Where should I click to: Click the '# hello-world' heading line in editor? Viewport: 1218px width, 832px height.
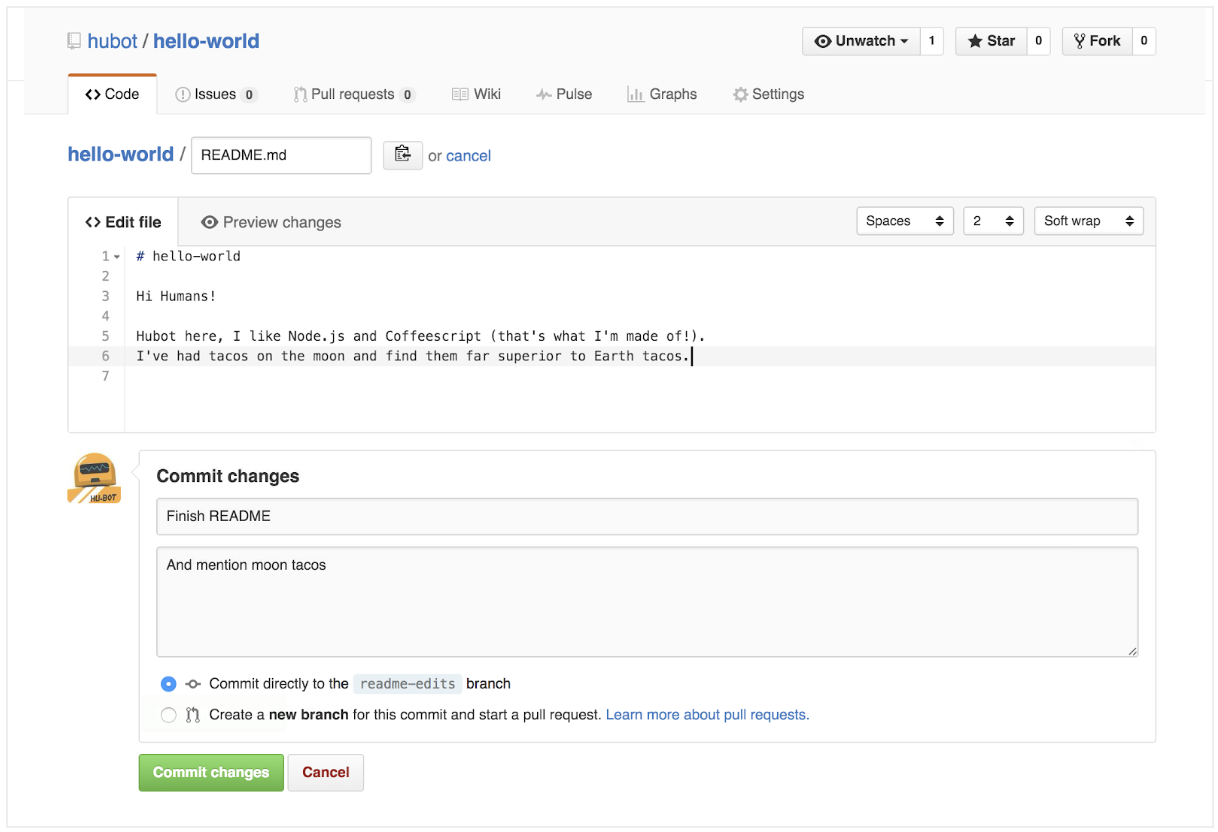pyautogui.click(x=188, y=256)
